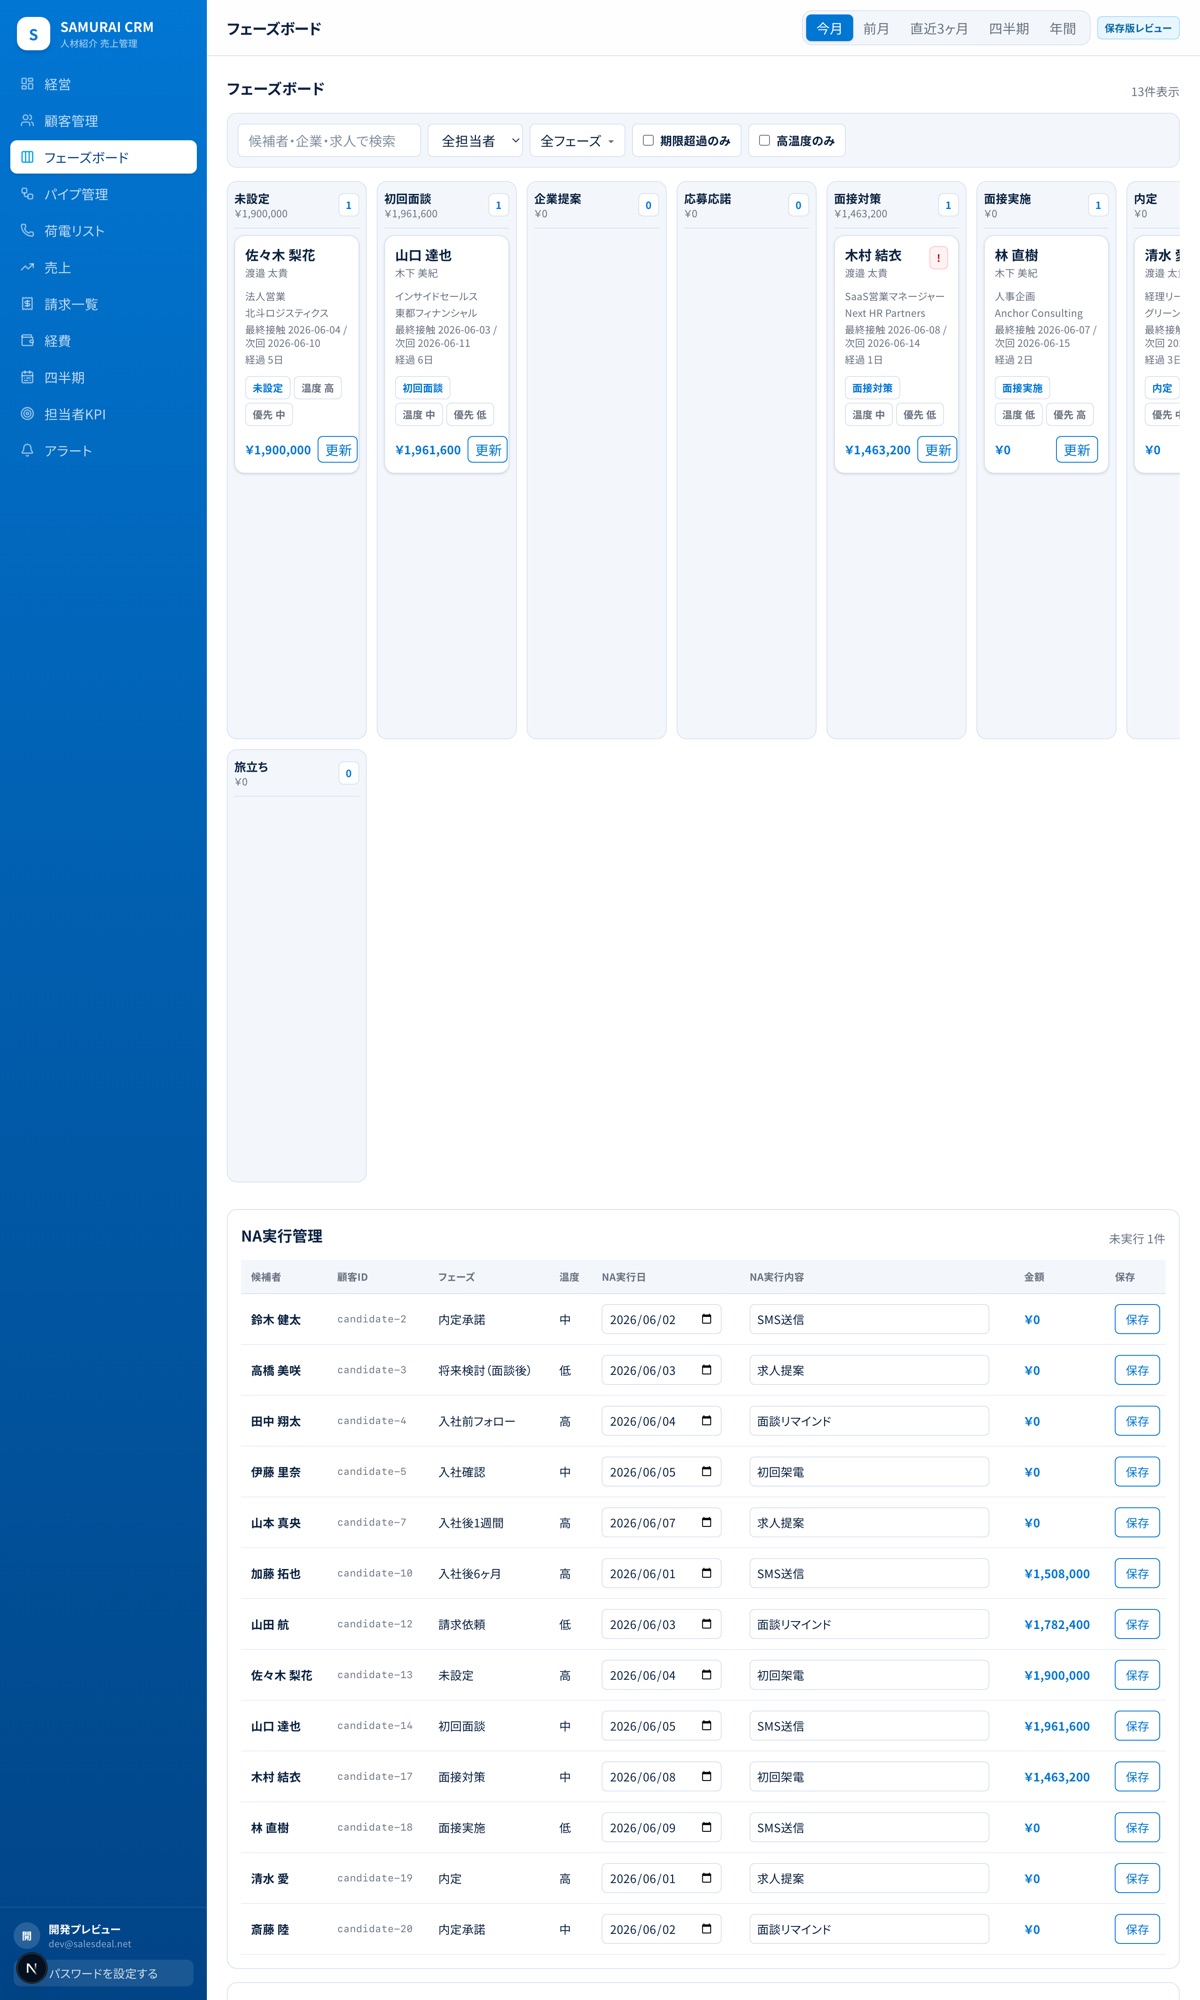
Task: Open 顧客管理 people icon in sidebar
Action: tap(27, 121)
